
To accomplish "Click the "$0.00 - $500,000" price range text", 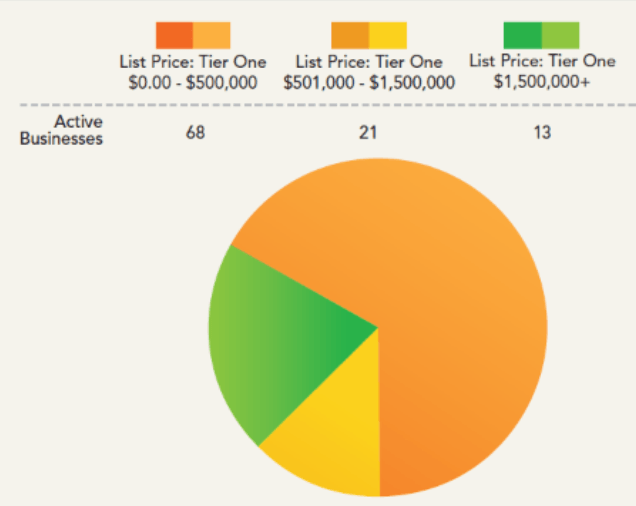I will (x=193, y=81).
